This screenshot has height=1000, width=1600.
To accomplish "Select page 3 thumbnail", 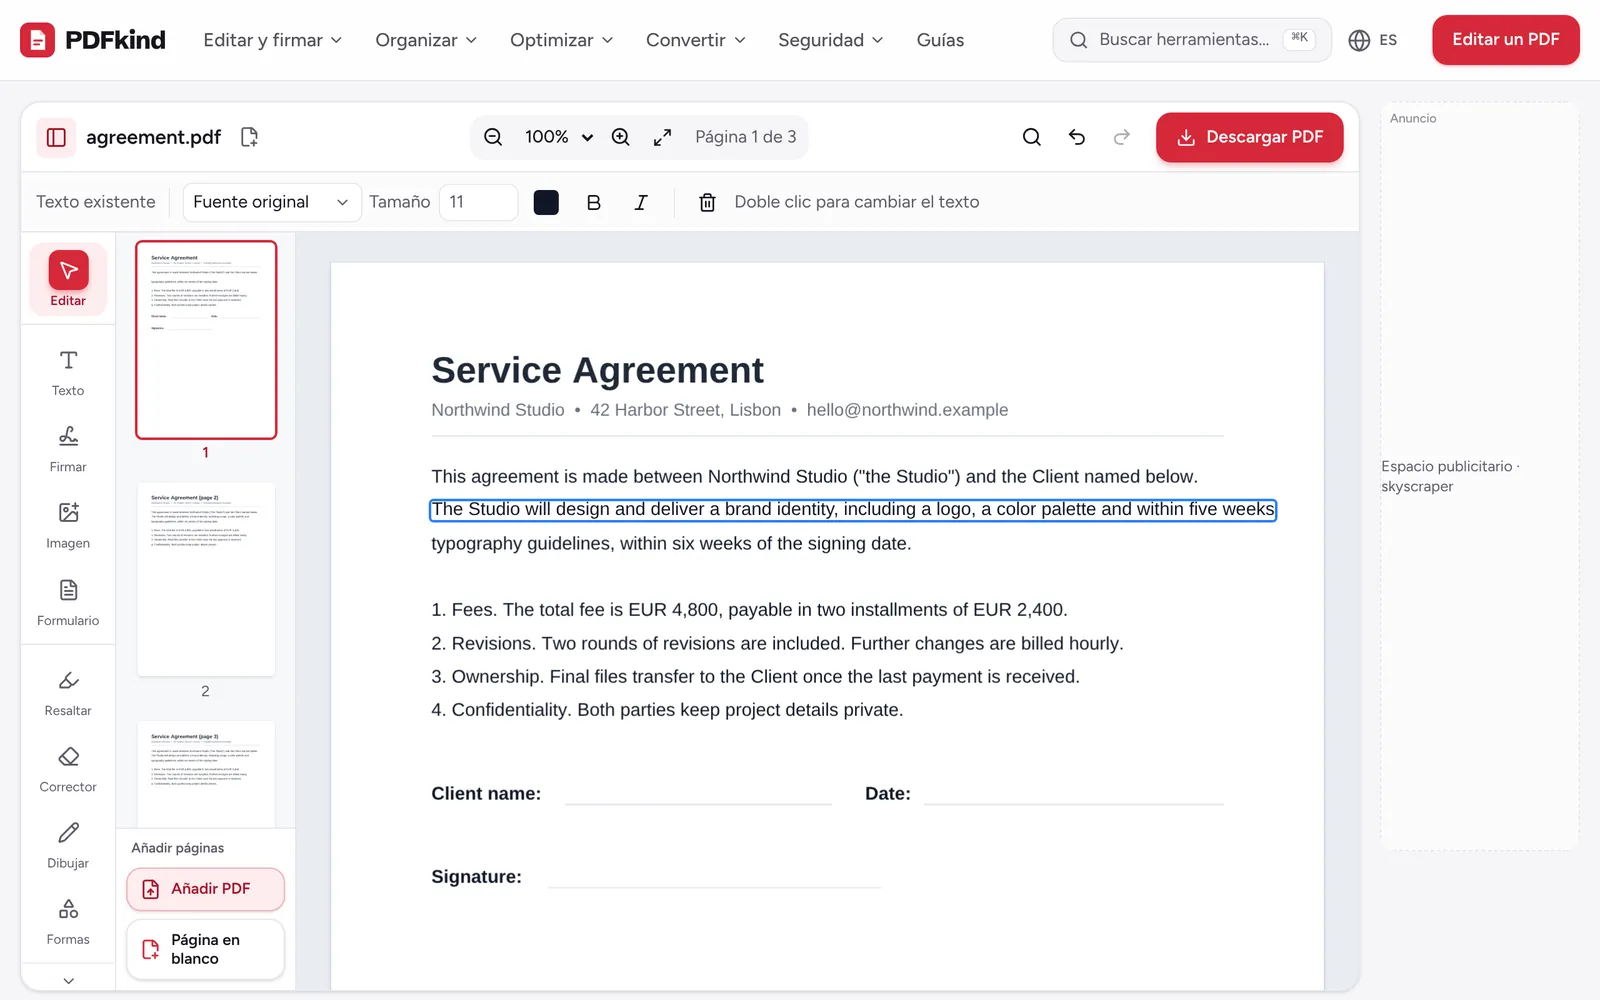I will [x=206, y=773].
